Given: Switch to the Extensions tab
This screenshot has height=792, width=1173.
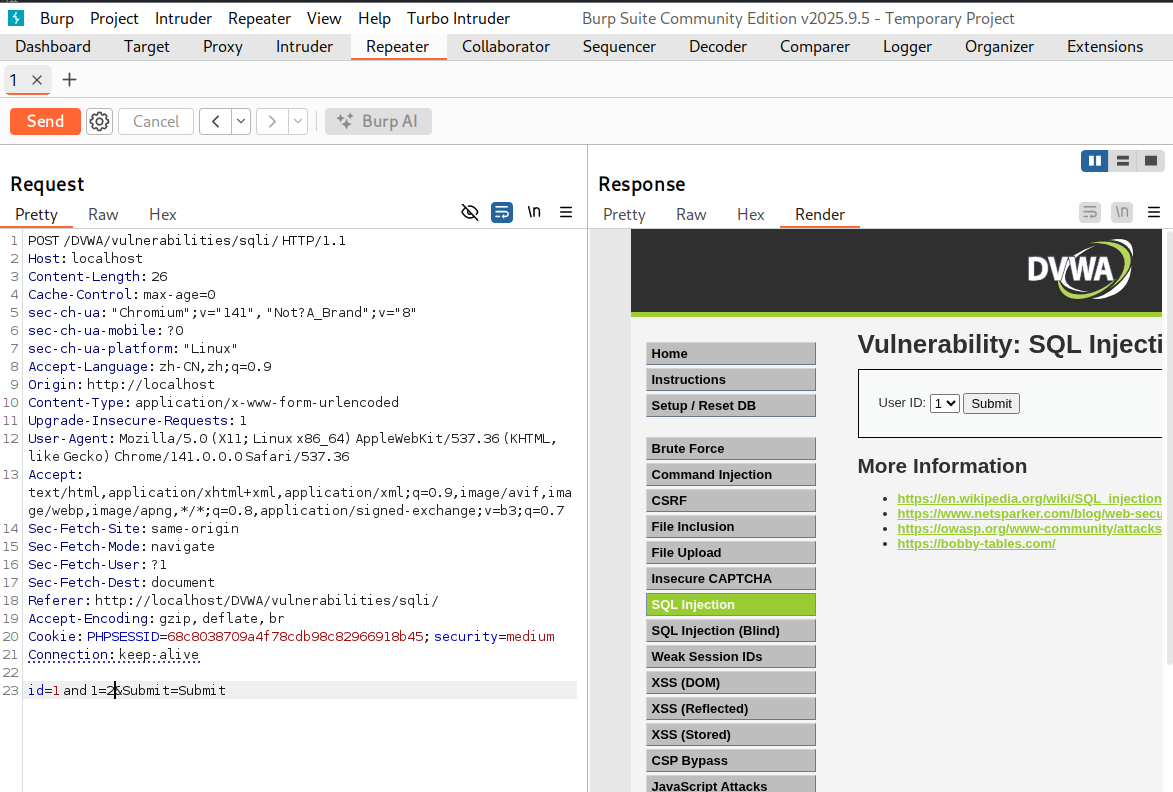Looking at the screenshot, I should pyautogui.click(x=1105, y=46).
